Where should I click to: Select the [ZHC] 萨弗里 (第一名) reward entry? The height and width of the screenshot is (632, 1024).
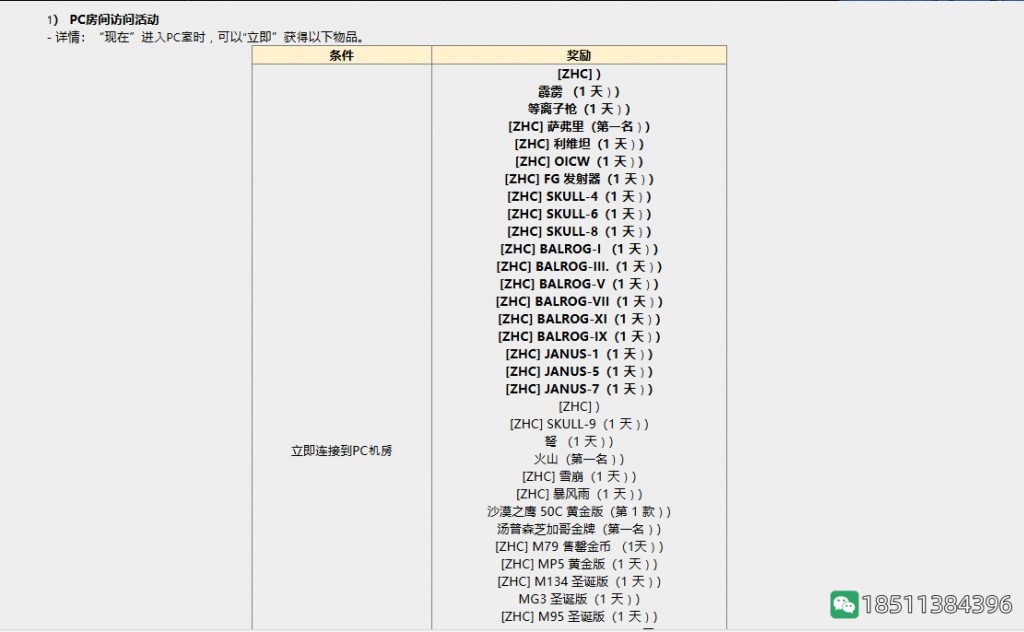pyautogui.click(x=578, y=126)
